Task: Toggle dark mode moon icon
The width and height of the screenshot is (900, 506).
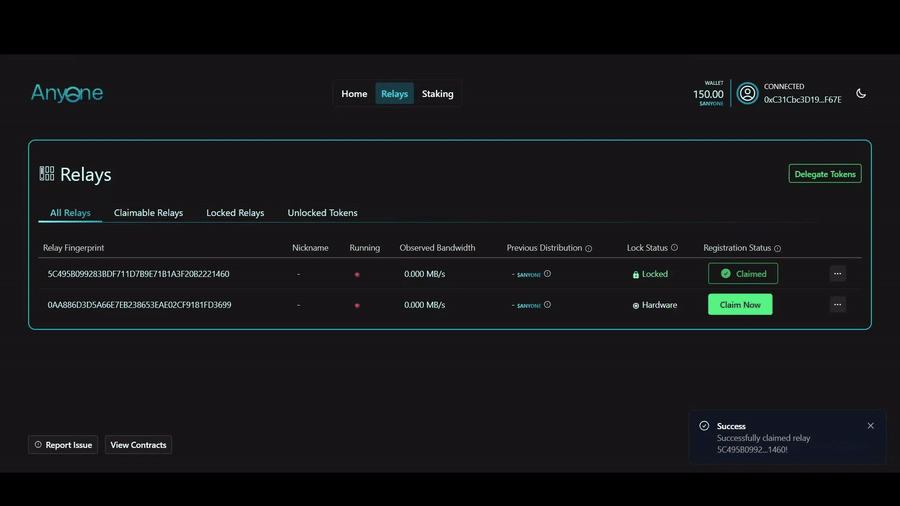Action: [861, 94]
